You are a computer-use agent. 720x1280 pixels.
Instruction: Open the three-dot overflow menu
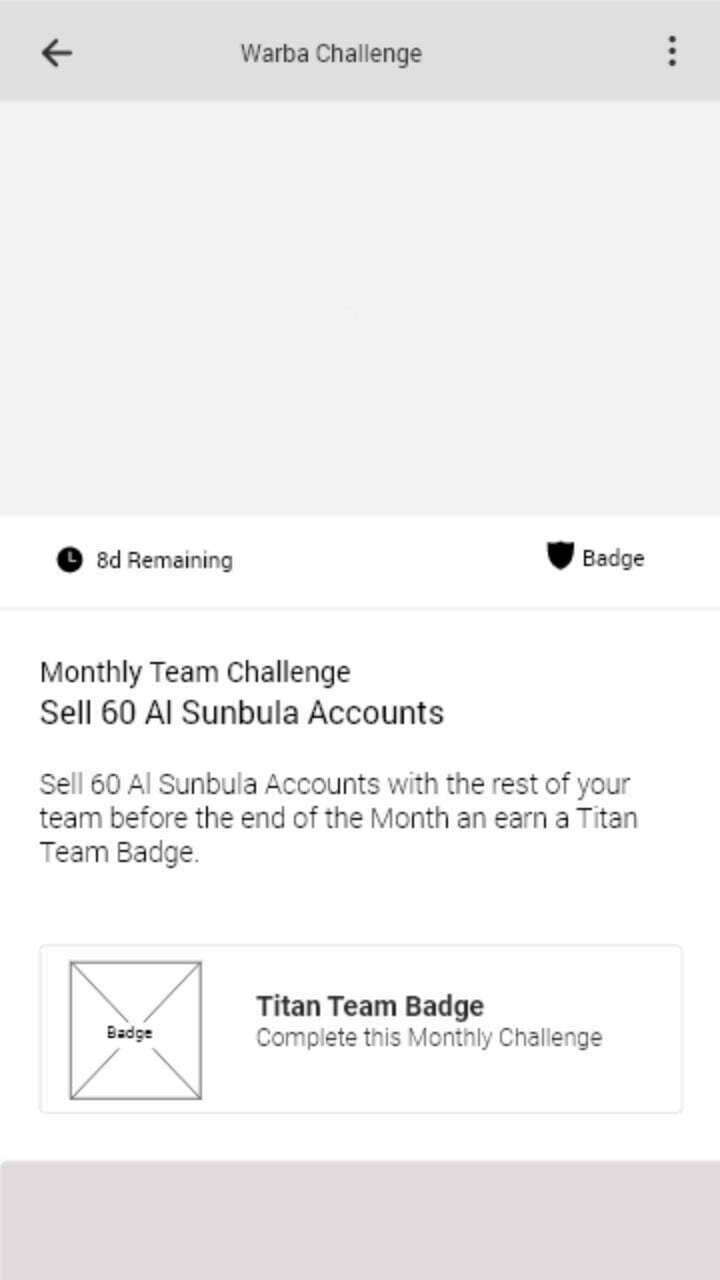click(x=672, y=51)
